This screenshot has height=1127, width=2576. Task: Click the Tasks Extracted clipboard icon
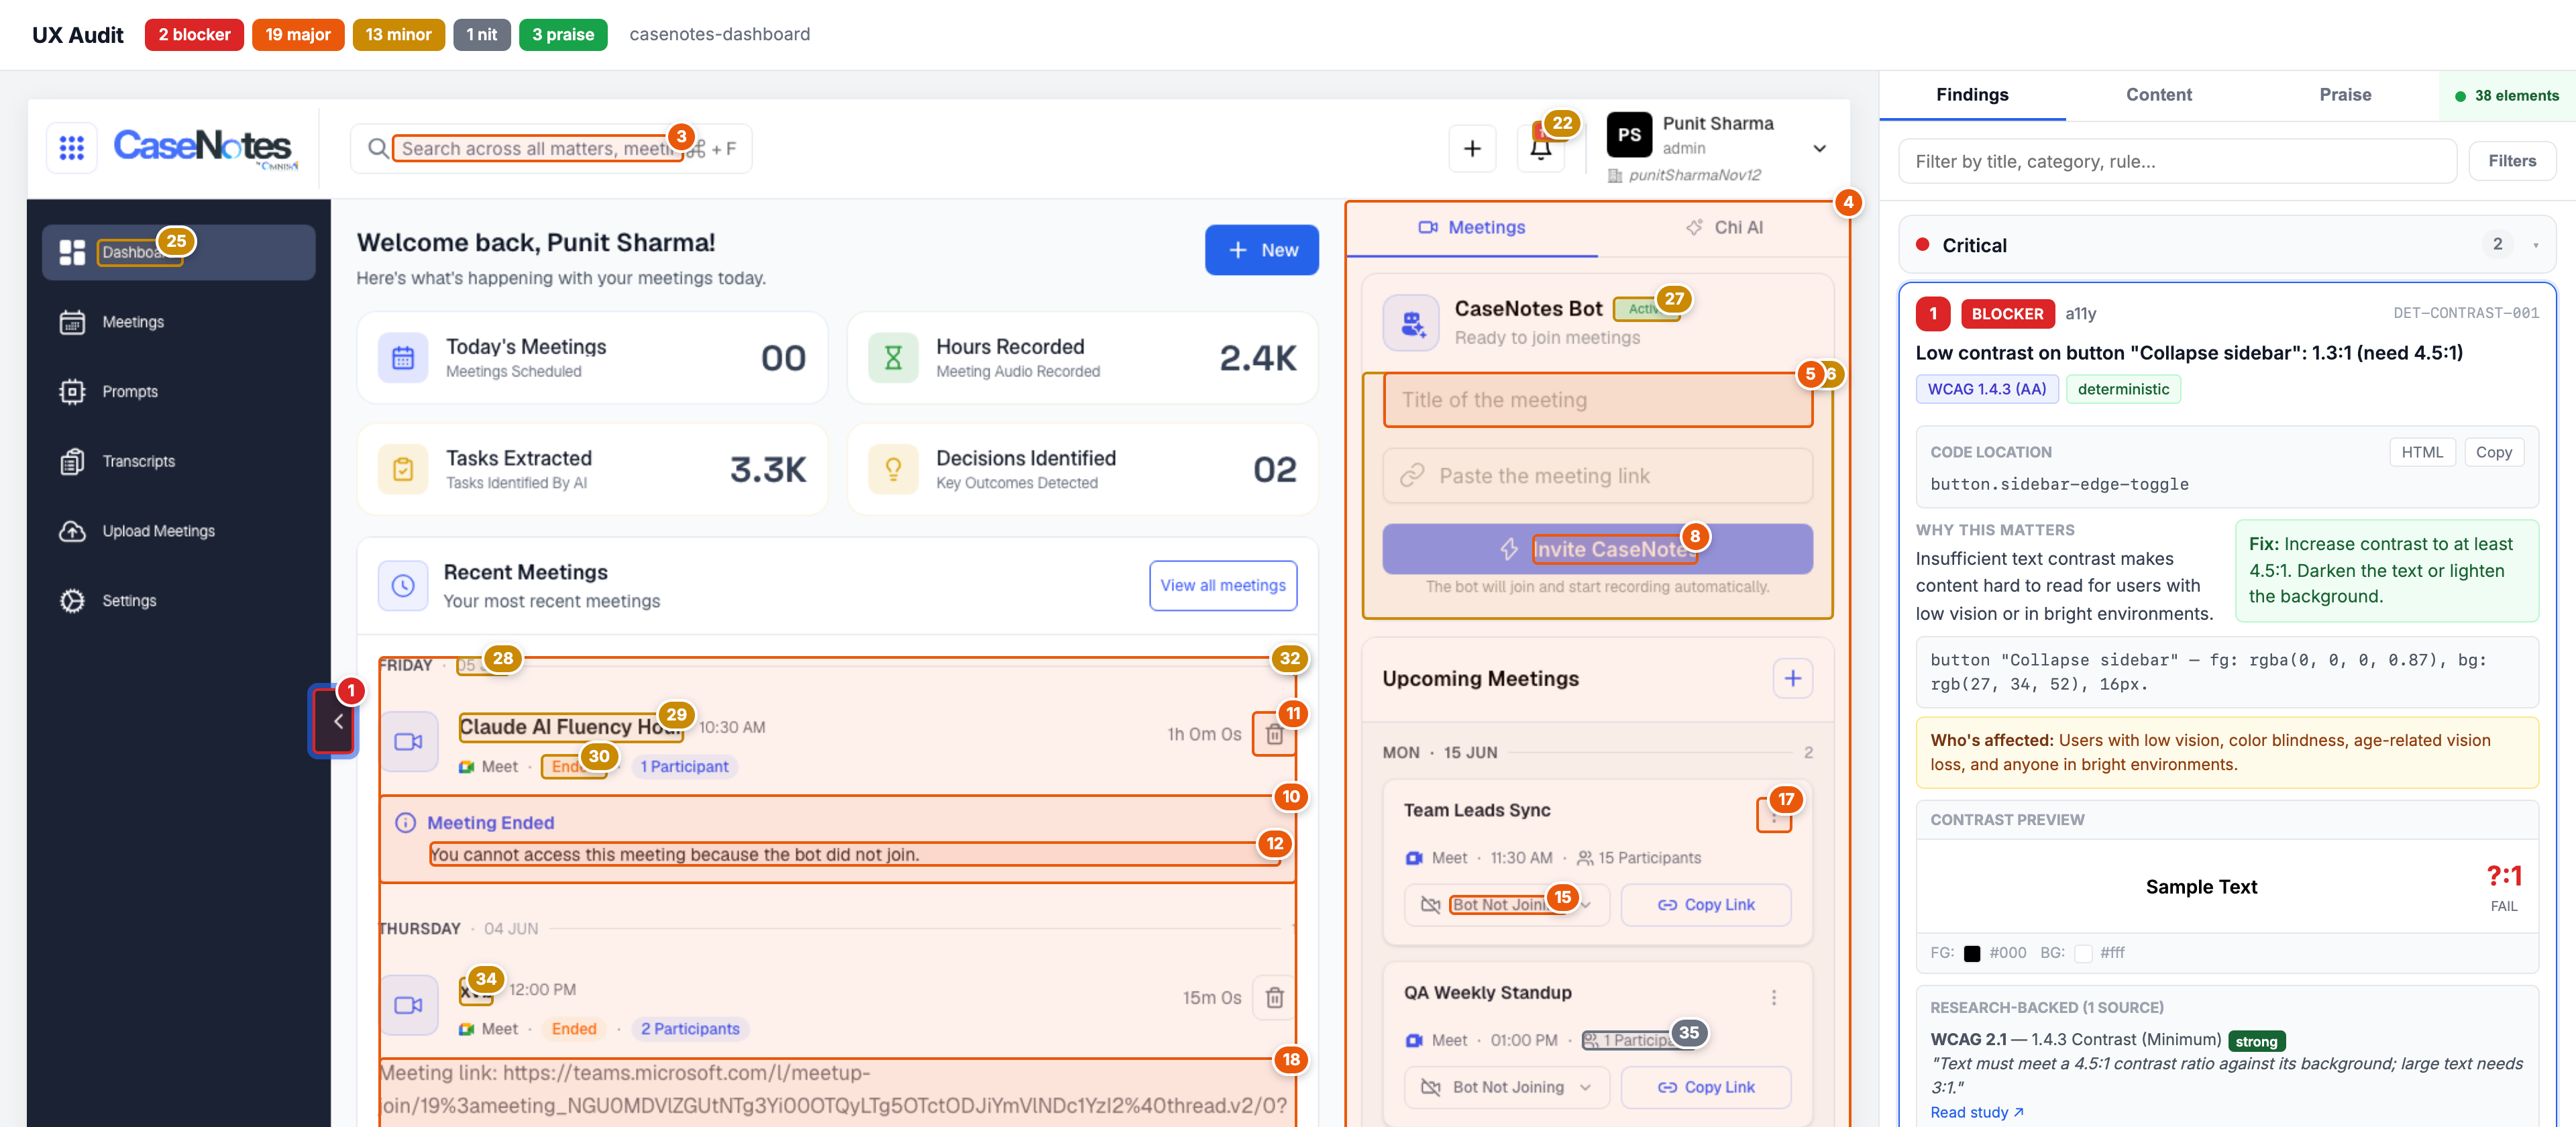pos(403,469)
